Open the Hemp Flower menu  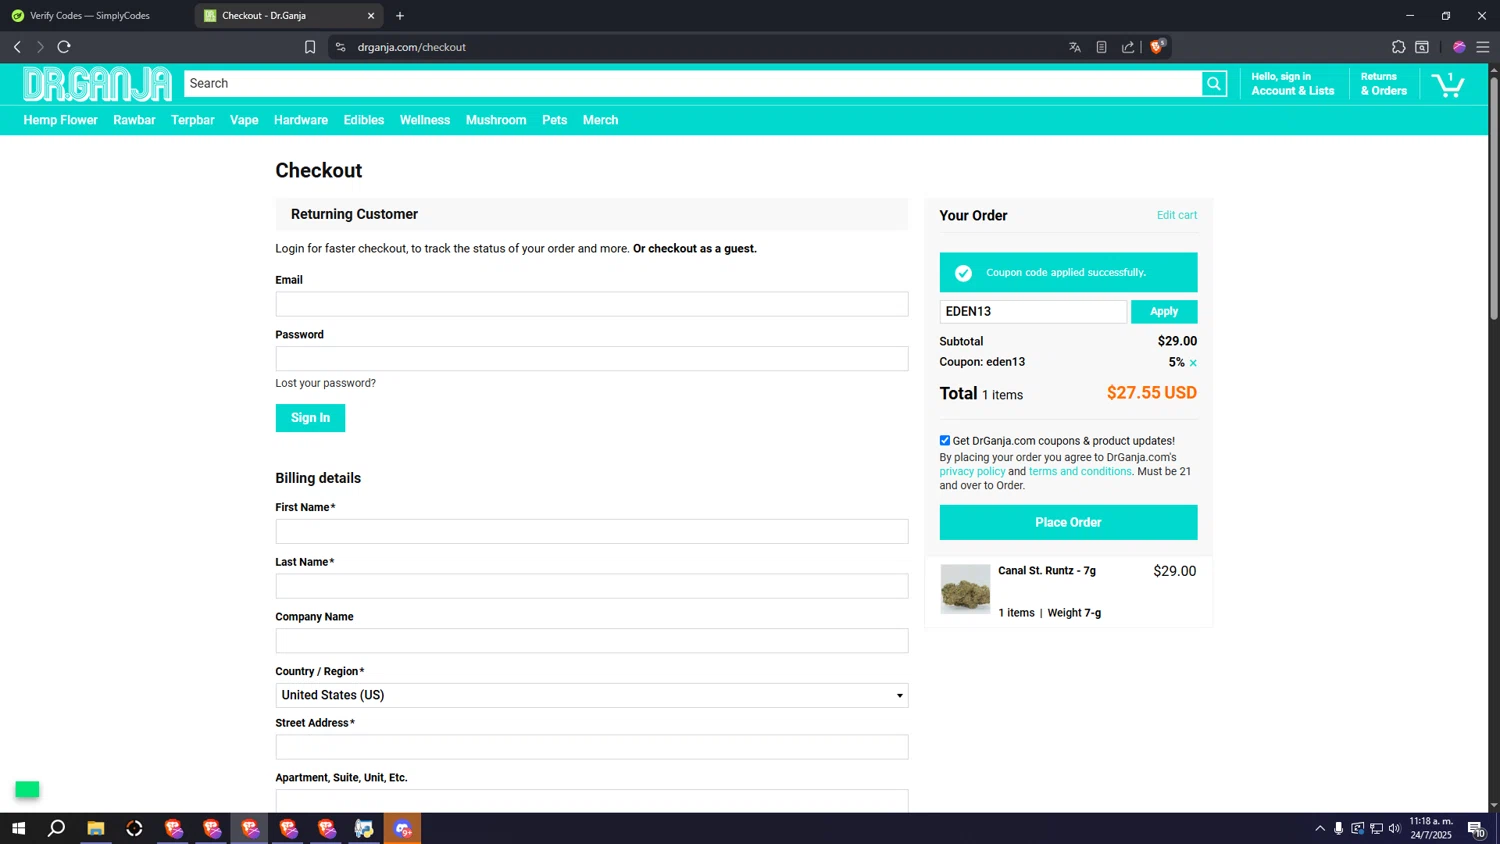point(61,120)
